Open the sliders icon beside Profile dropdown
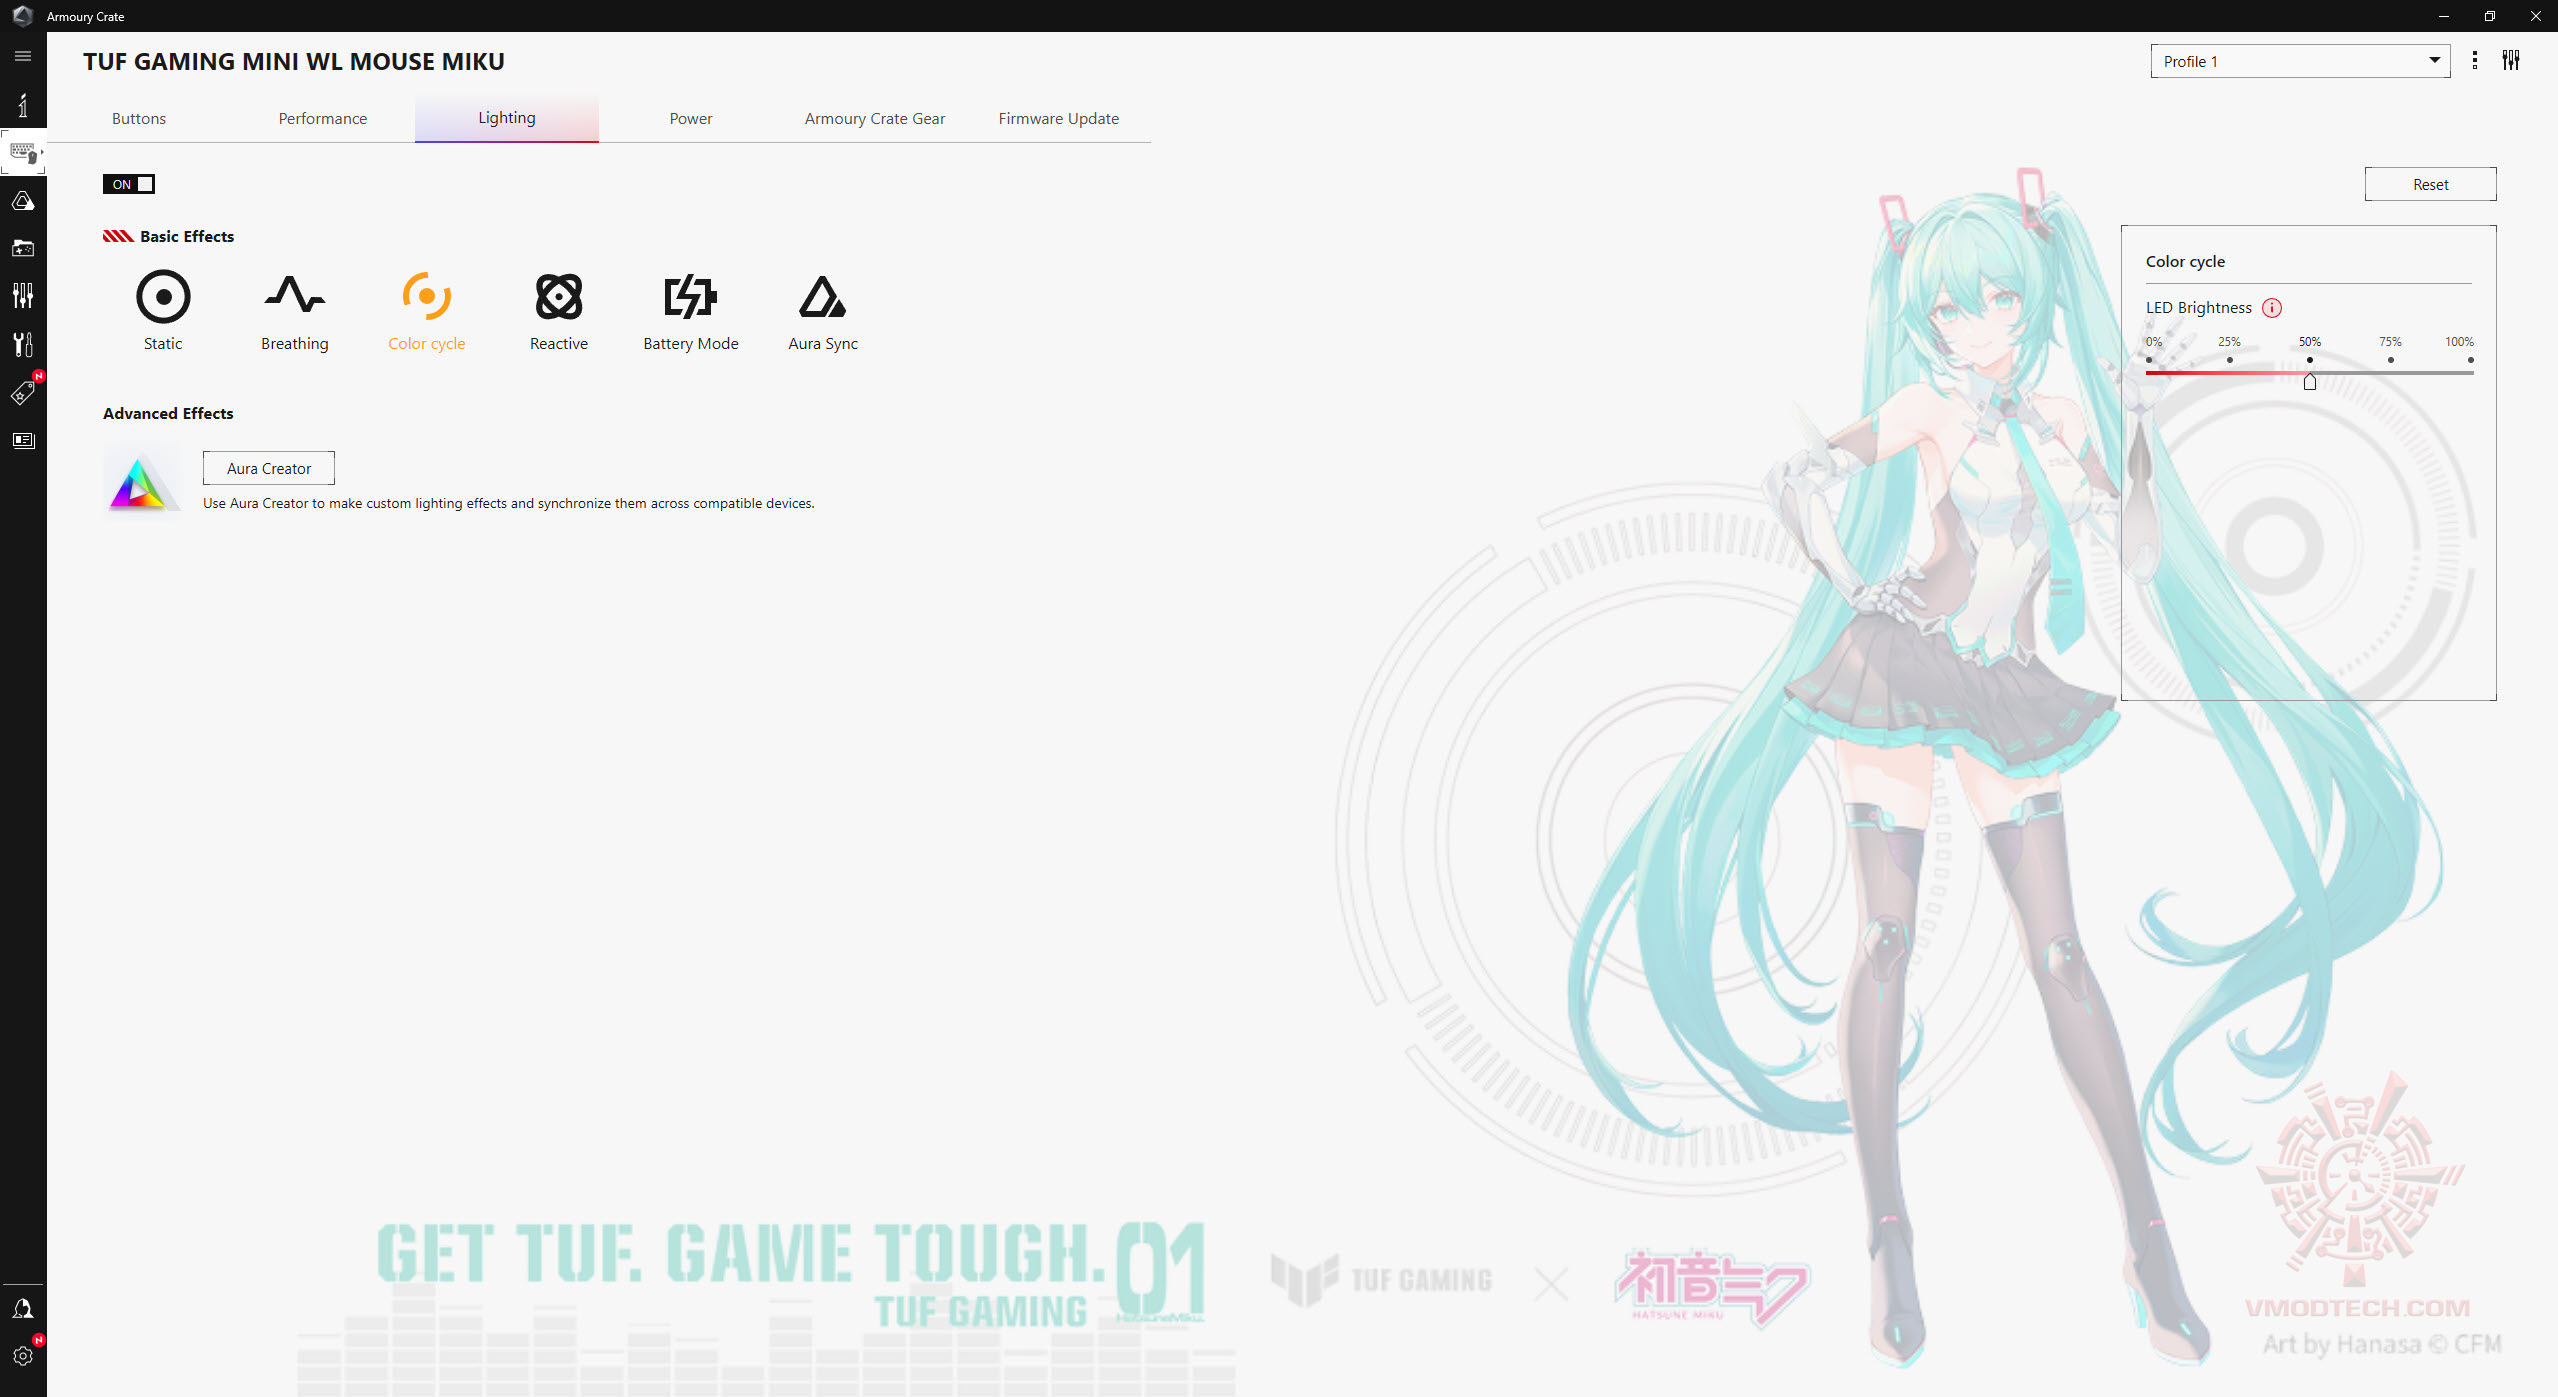 pyautogui.click(x=2511, y=61)
